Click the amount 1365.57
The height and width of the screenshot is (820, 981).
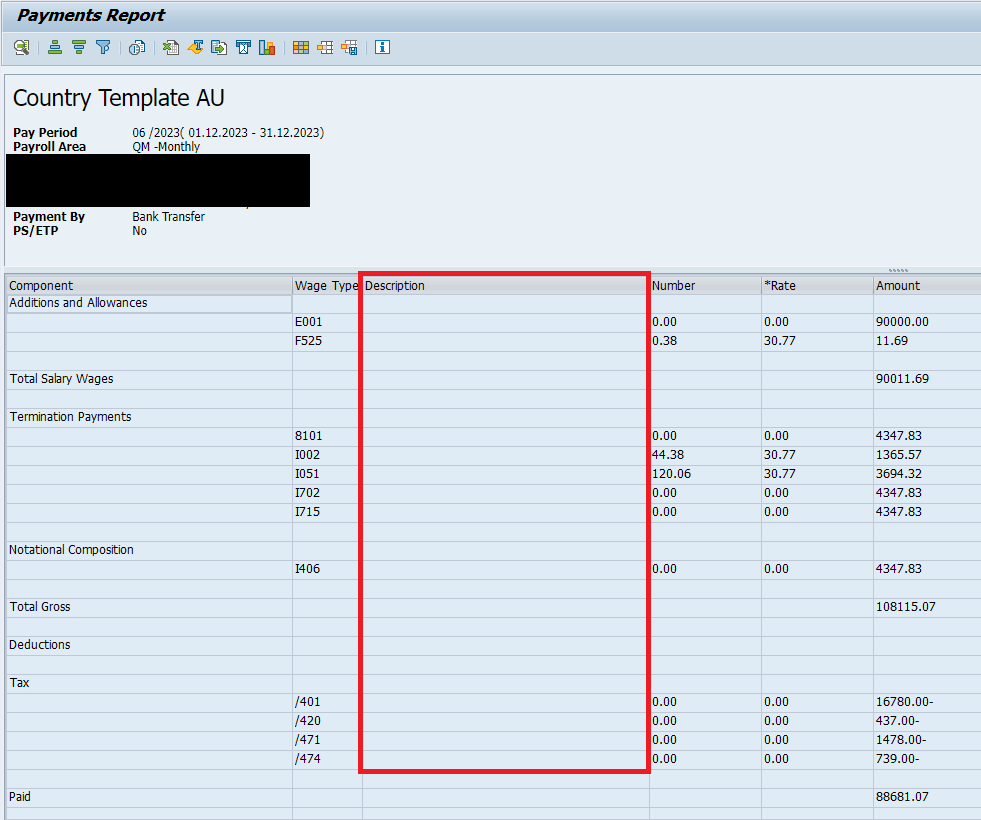click(898, 455)
